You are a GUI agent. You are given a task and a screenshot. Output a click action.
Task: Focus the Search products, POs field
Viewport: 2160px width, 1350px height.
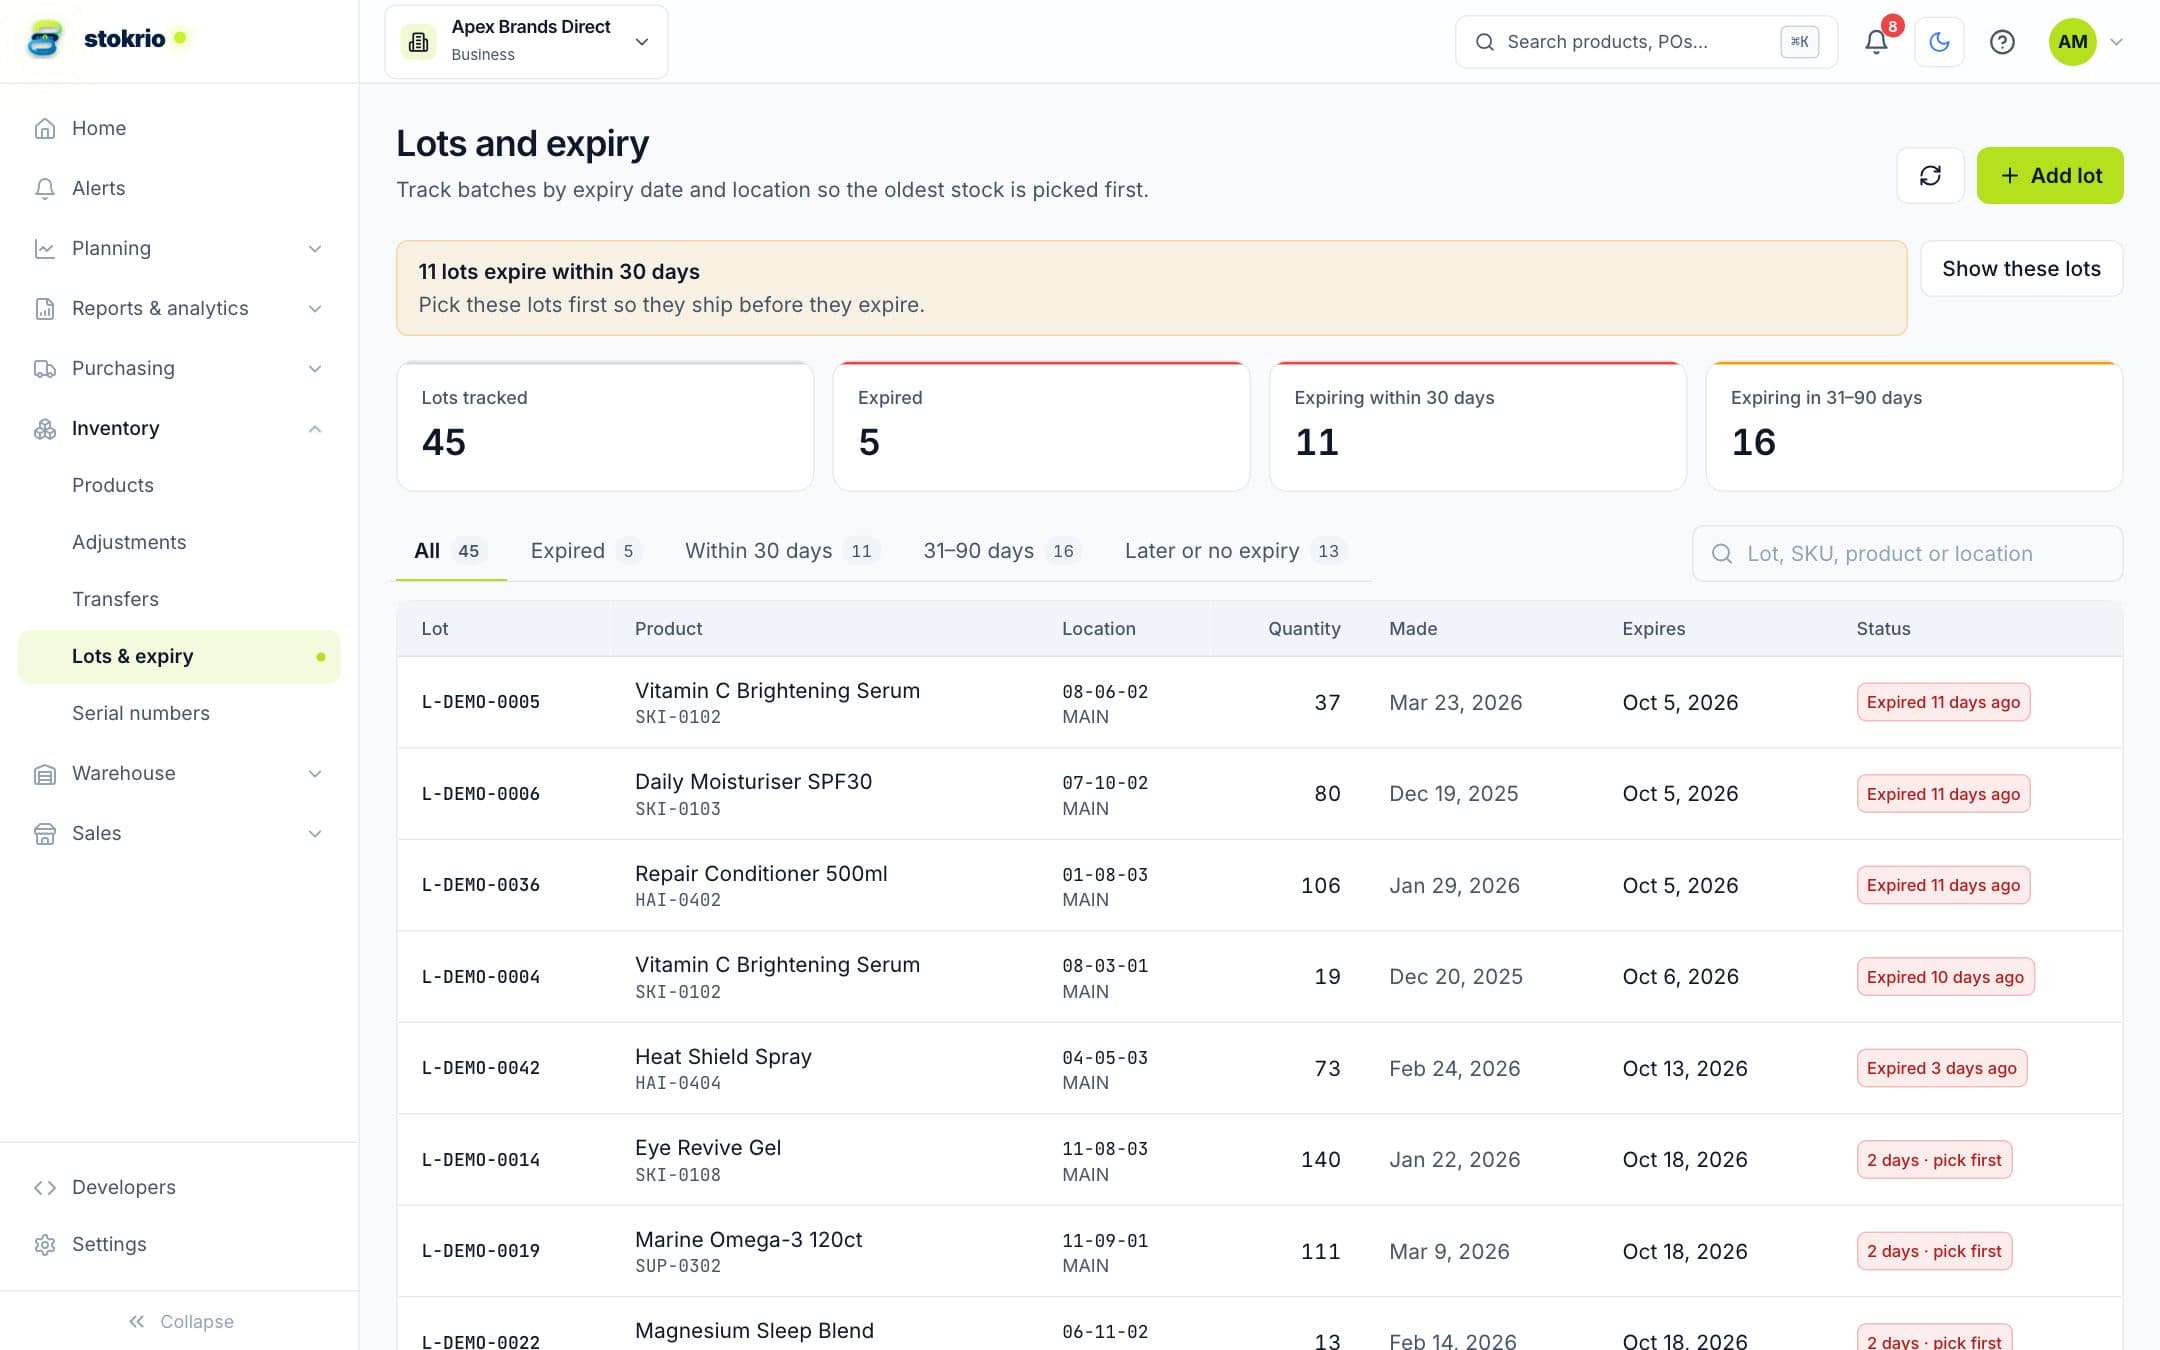tap(1646, 42)
